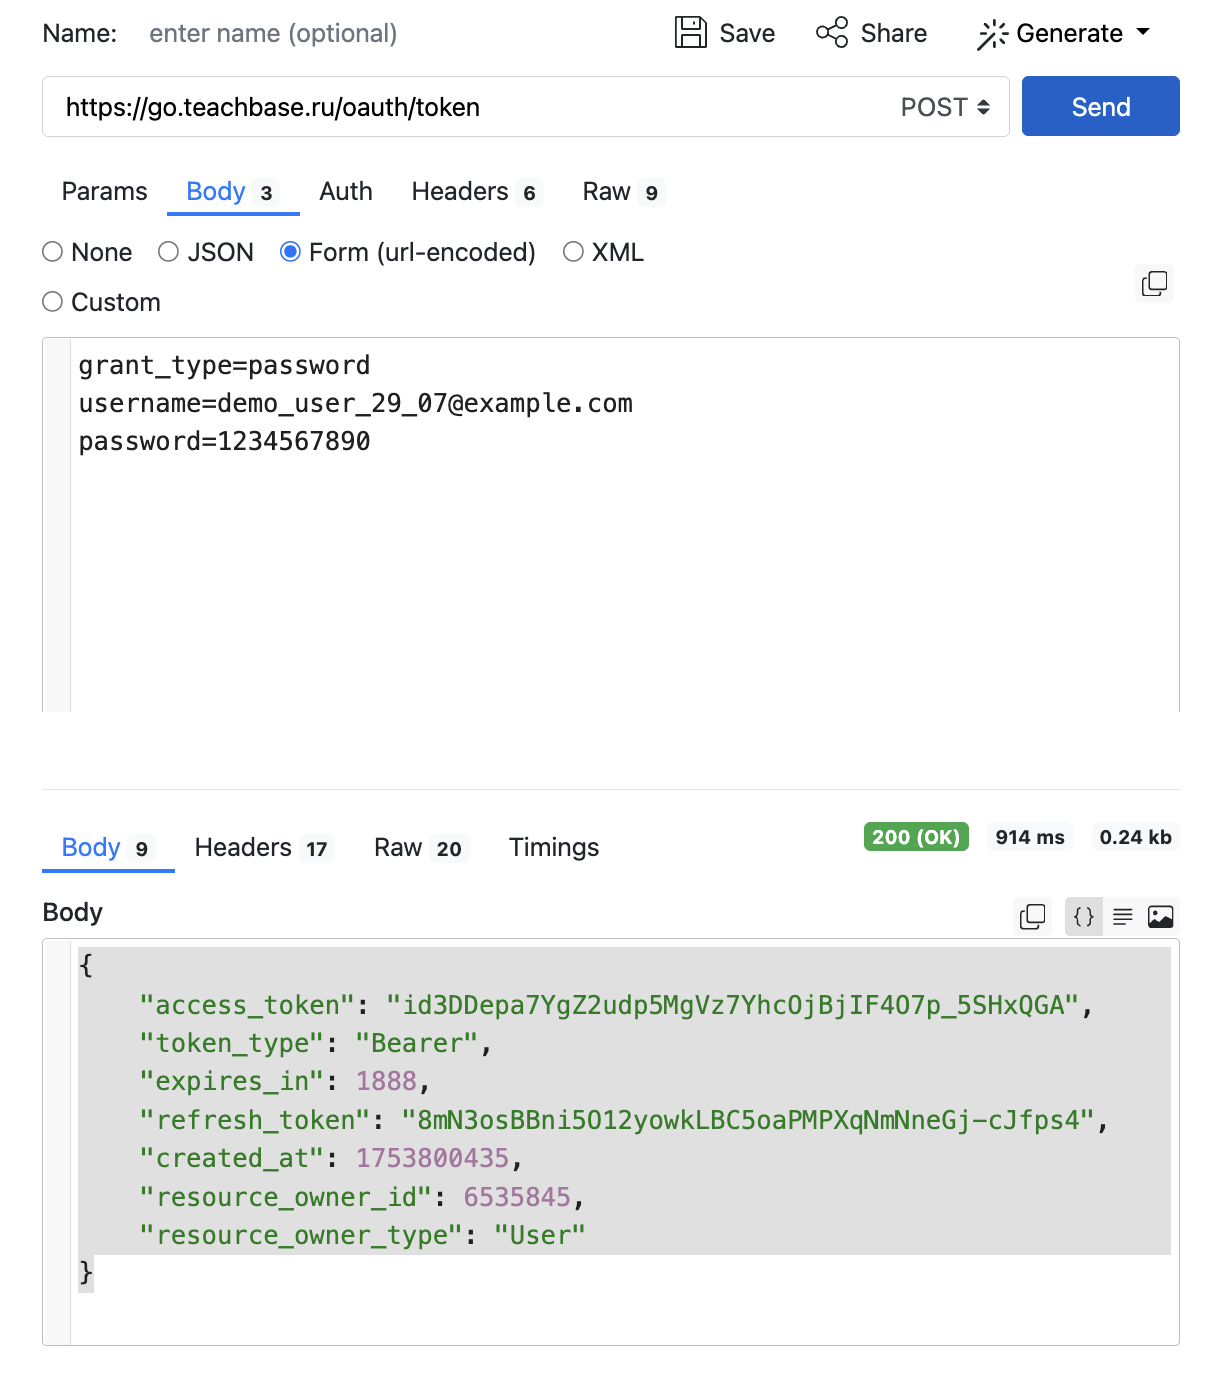The image size is (1210, 1380).
Task: Switch response to formatted JSON braces view
Action: pyautogui.click(x=1084, y=917)
